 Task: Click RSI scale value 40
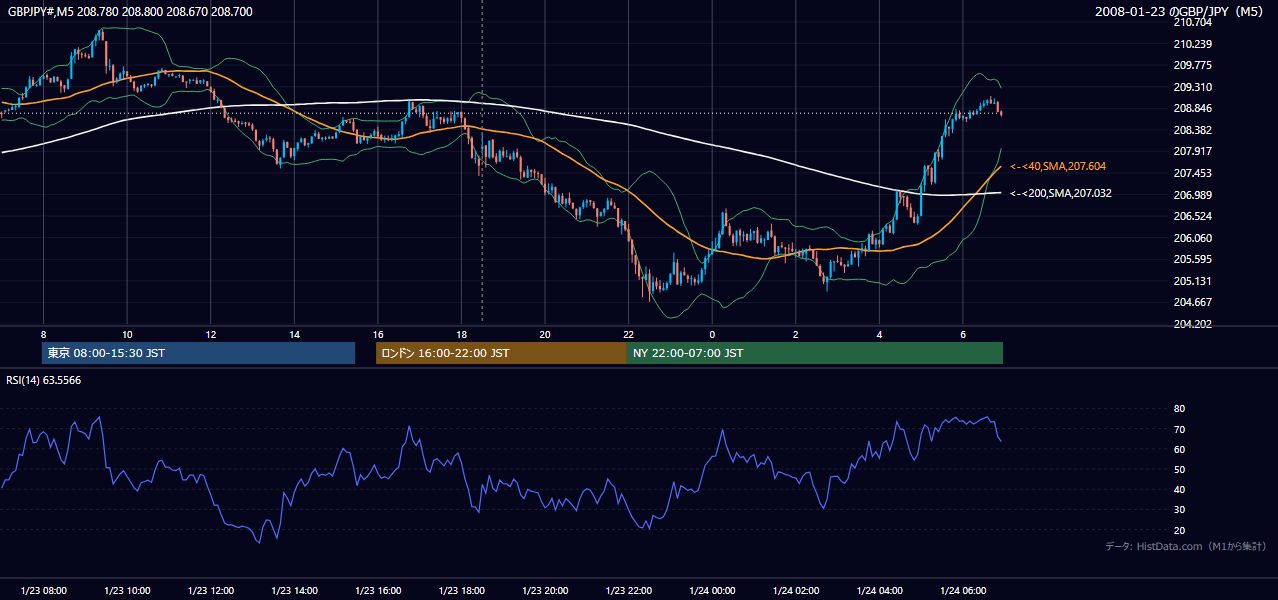1179,490
